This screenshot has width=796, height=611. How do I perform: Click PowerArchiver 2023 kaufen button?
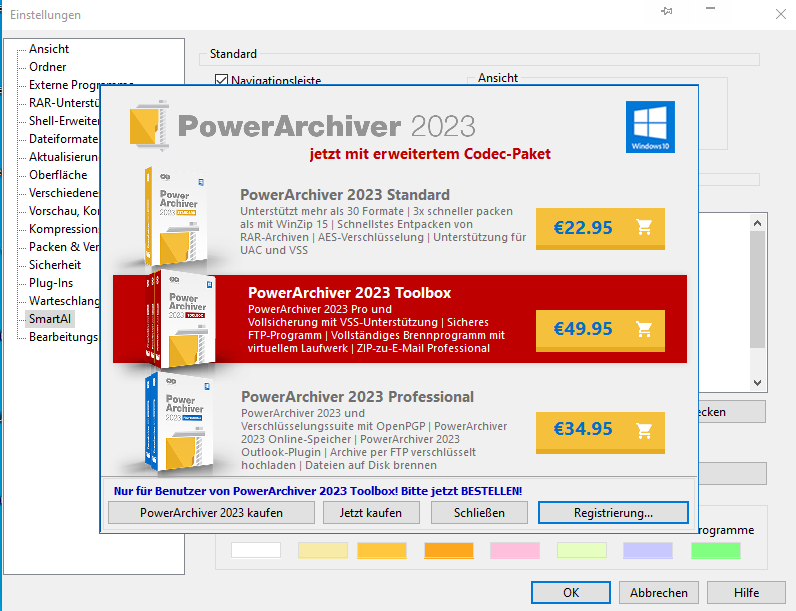tap(211, 513)
